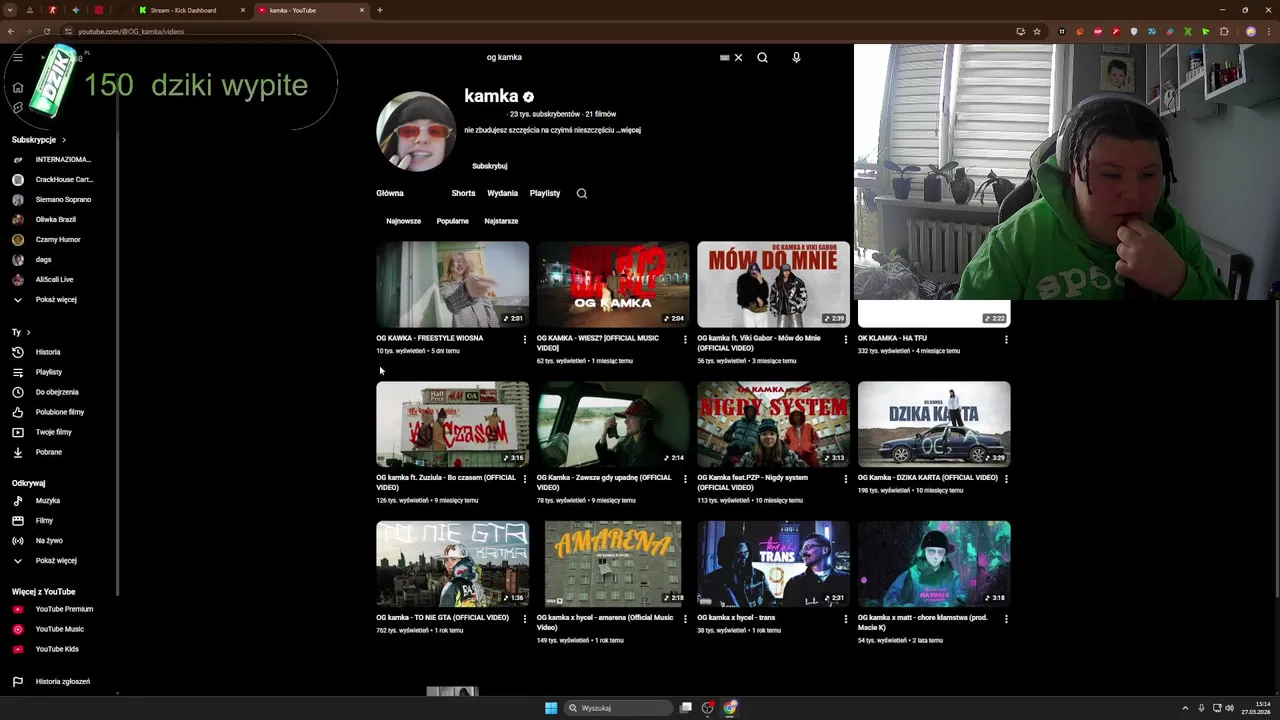Click the search magnifier button in YouTube header
Viewport: 1280px width, 720px height.
click(762, 57)
